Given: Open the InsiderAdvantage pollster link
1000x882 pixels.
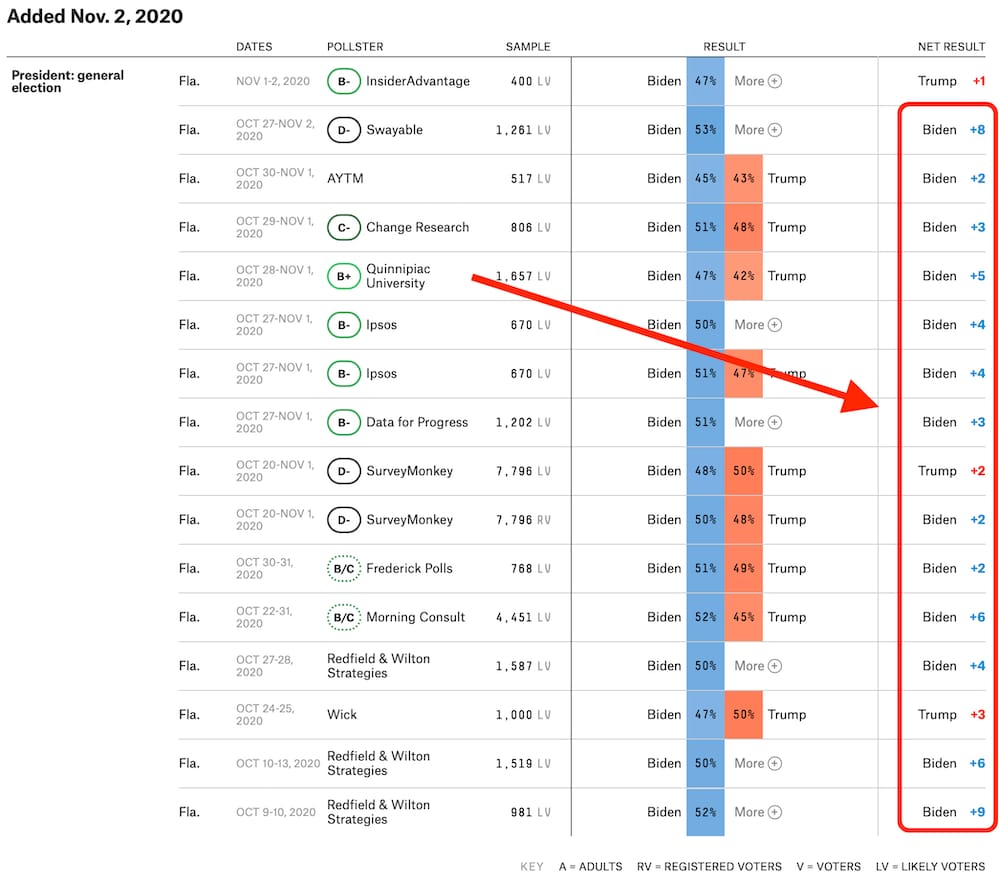Looking at the screenshot, I should [418, 81].
